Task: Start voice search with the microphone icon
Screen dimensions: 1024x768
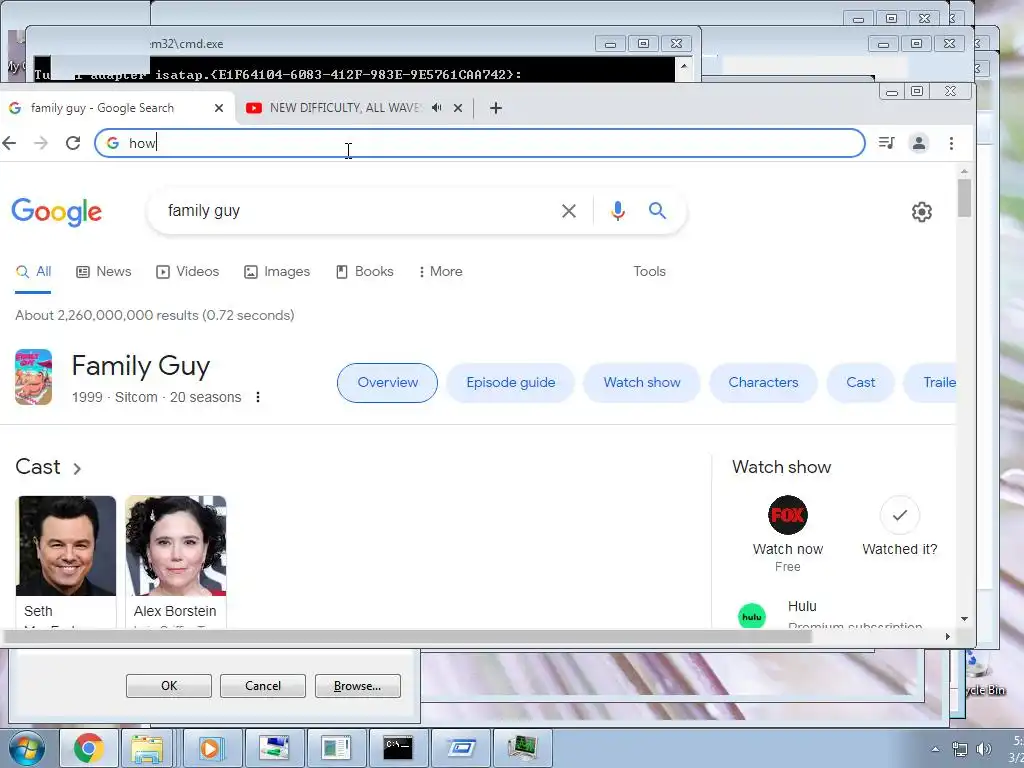Action: [x=618, y=211]
